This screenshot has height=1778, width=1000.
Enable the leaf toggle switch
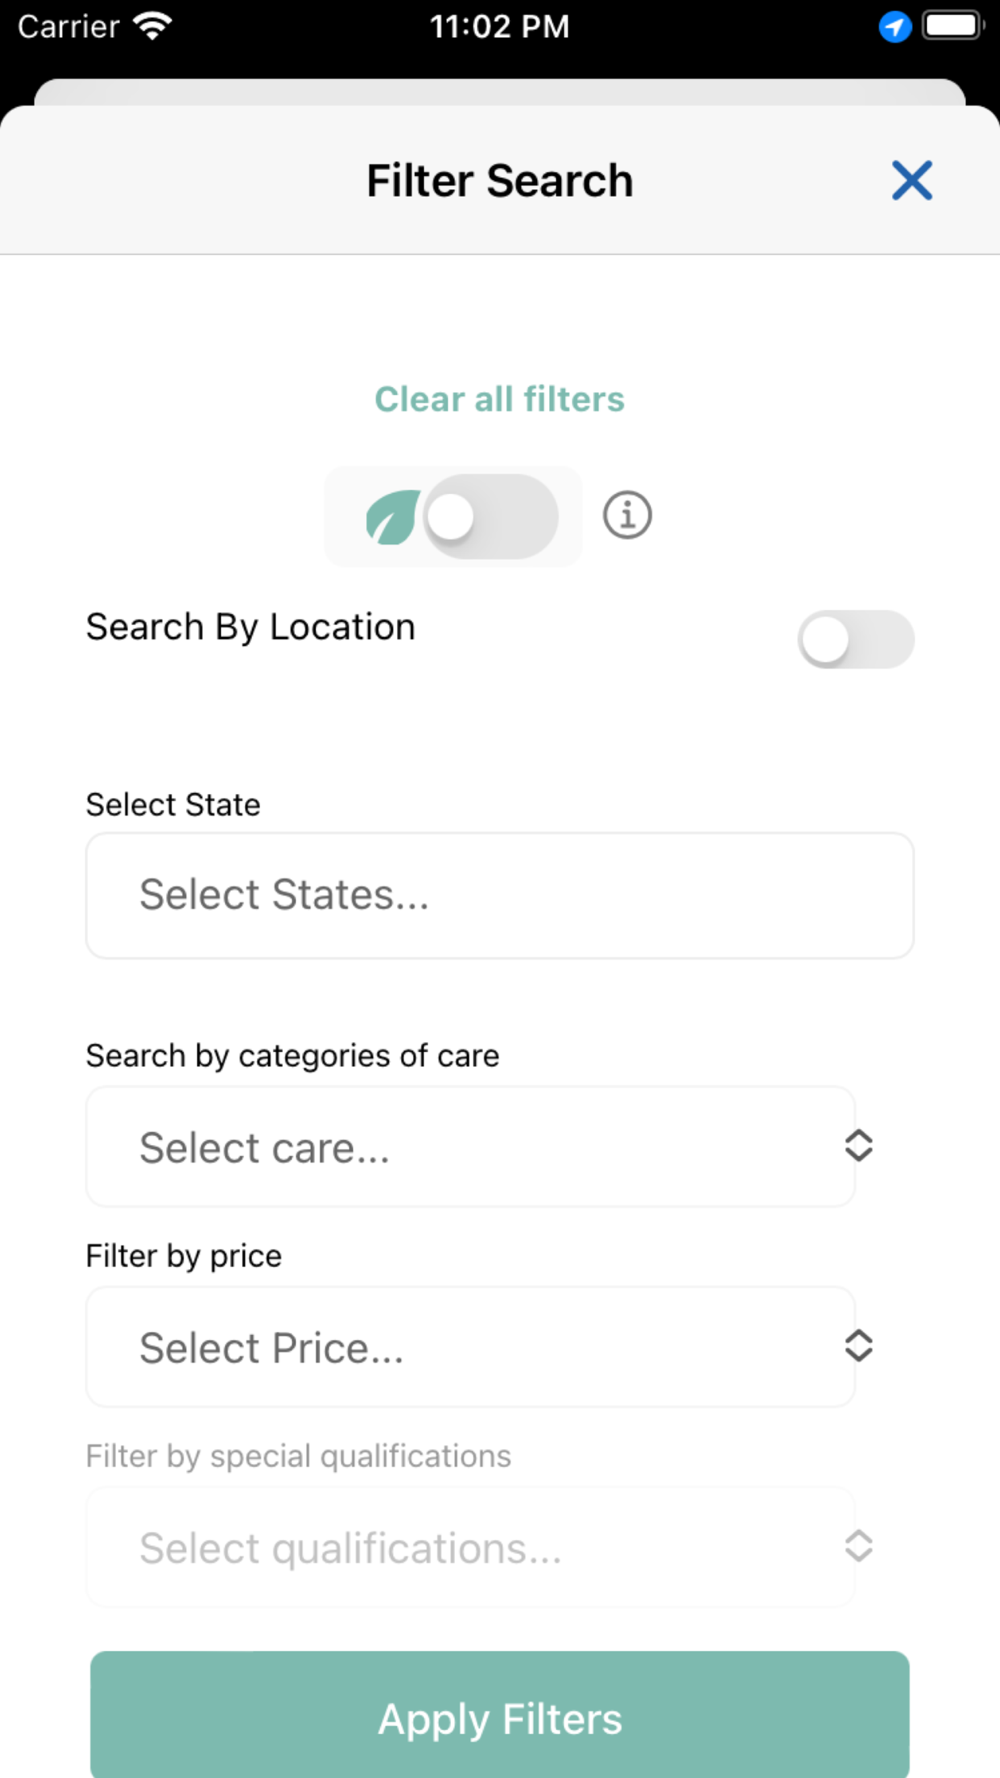point(490,517)
